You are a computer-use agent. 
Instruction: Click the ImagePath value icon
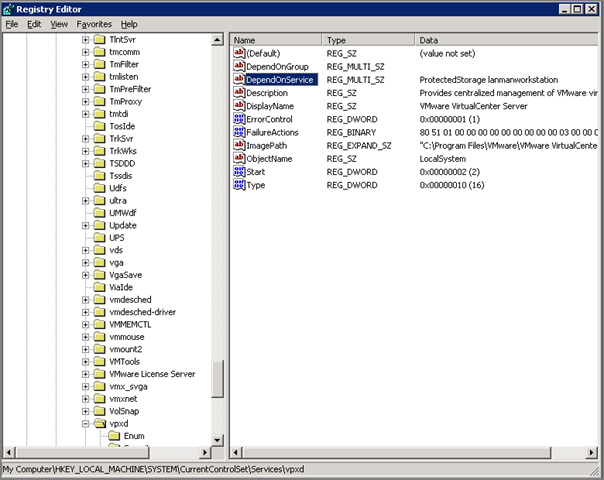coord(239,145)
